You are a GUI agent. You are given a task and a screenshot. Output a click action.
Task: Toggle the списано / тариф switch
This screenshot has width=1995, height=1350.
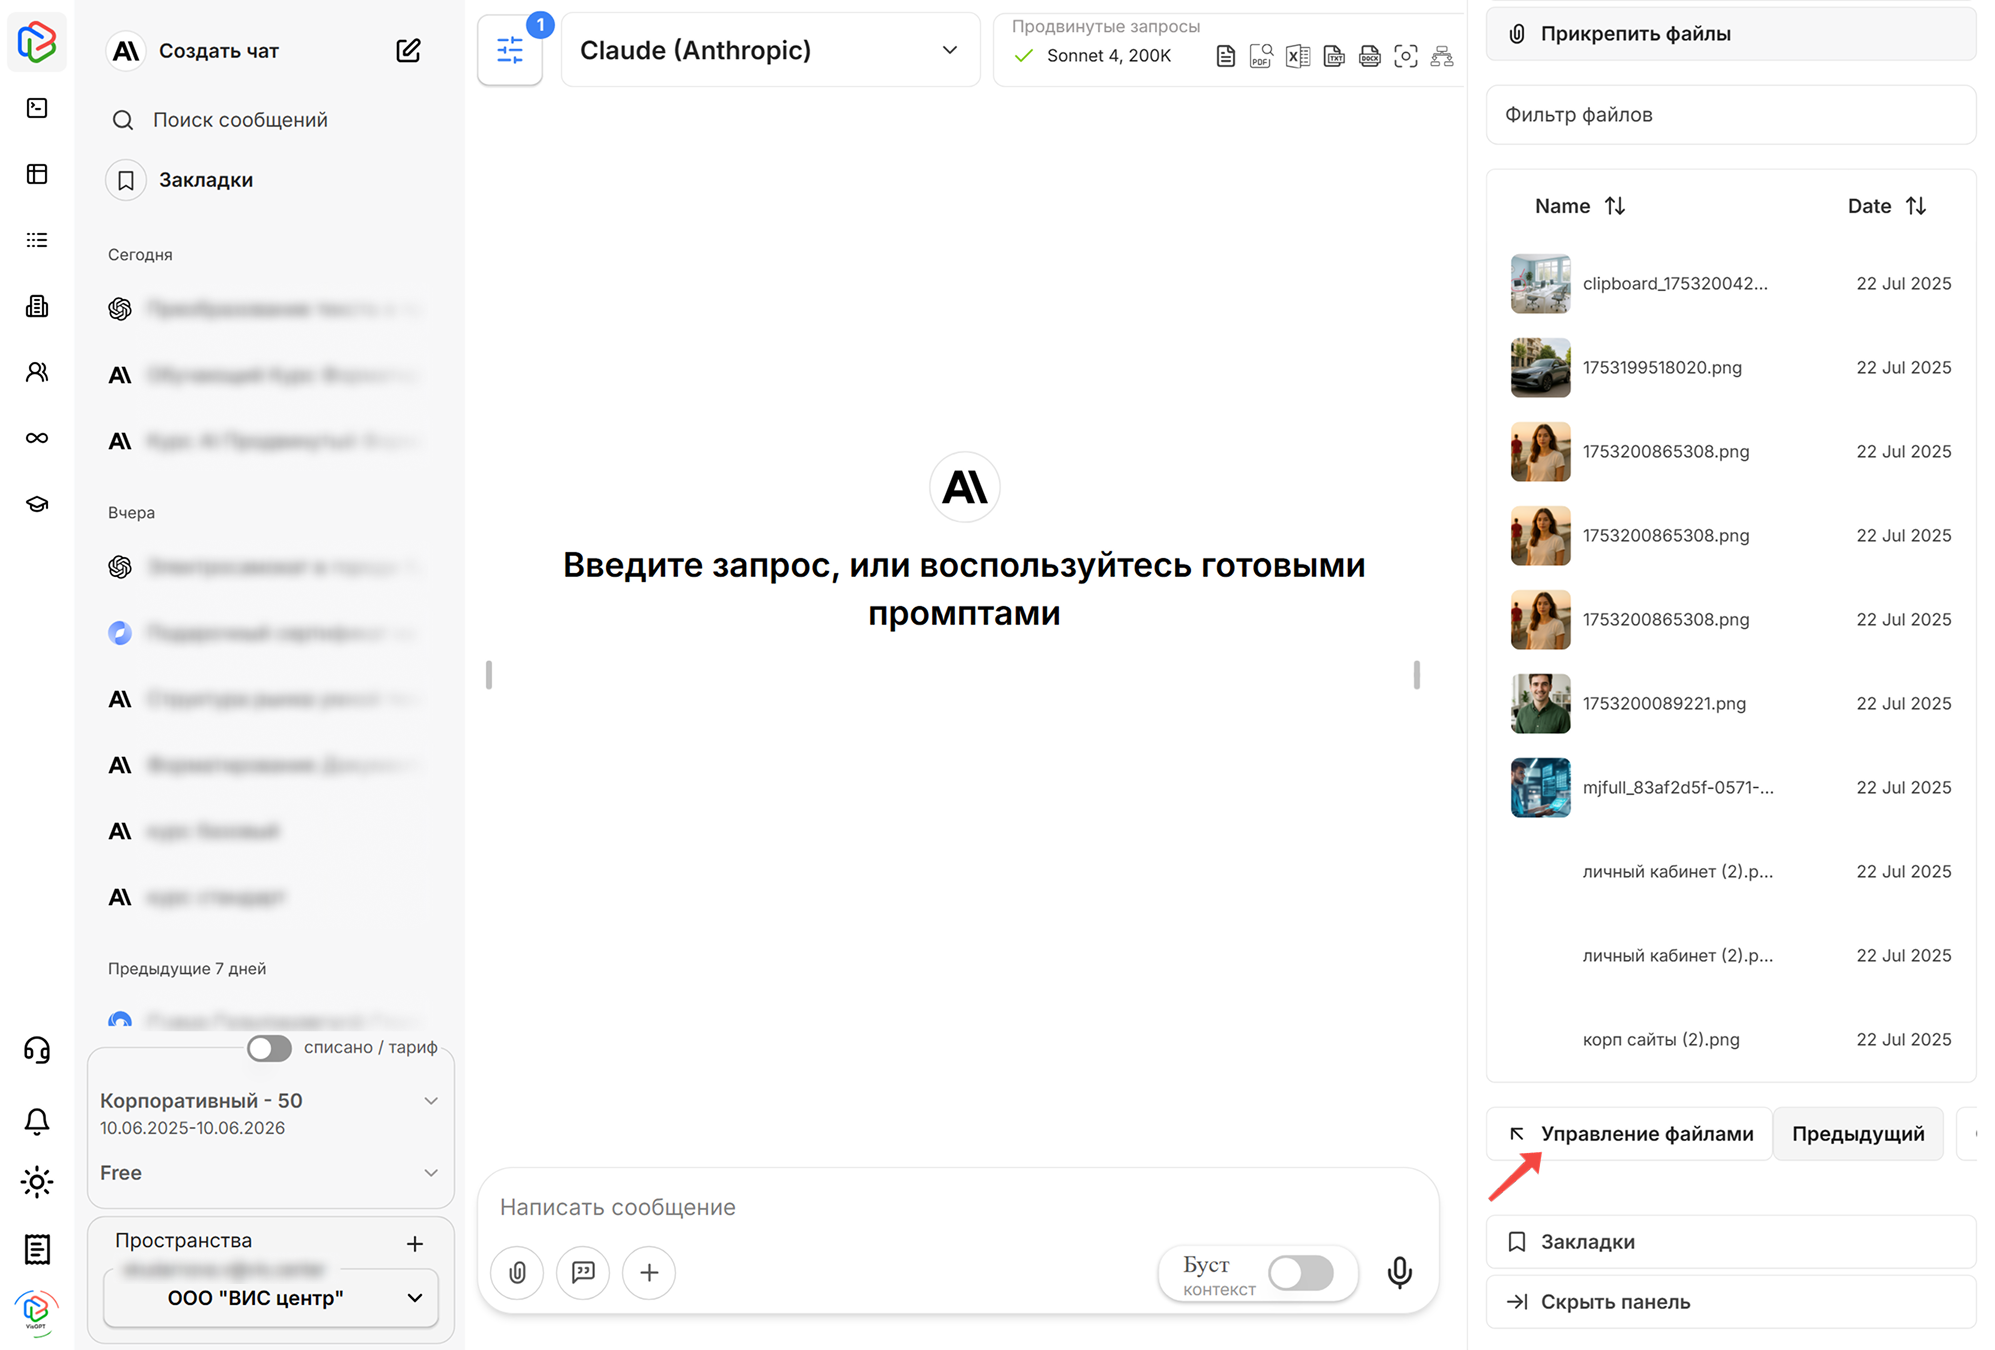[269, 1048]
